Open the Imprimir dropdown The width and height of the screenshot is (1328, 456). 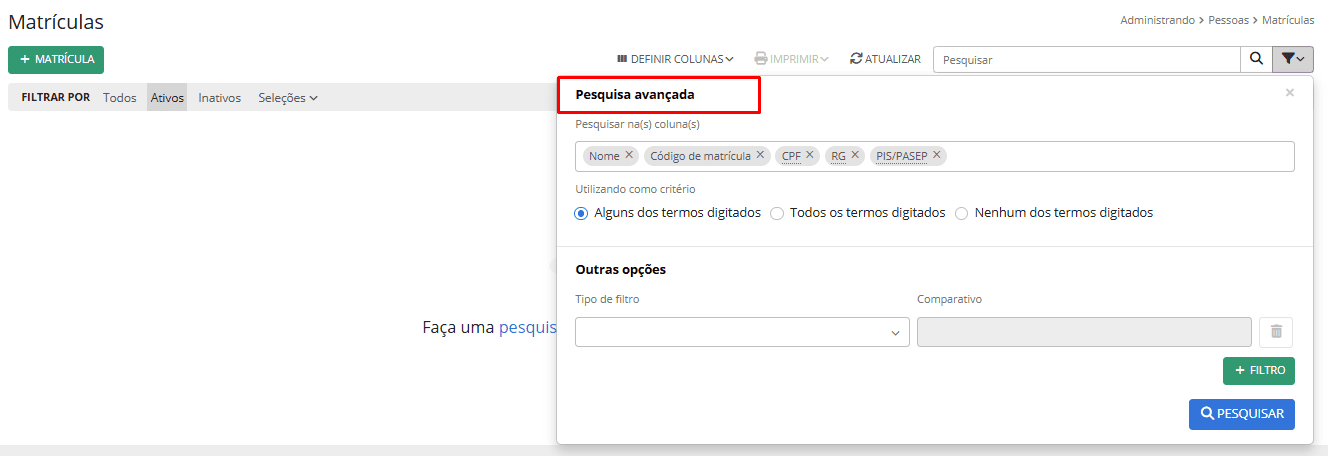click(791, 59)
